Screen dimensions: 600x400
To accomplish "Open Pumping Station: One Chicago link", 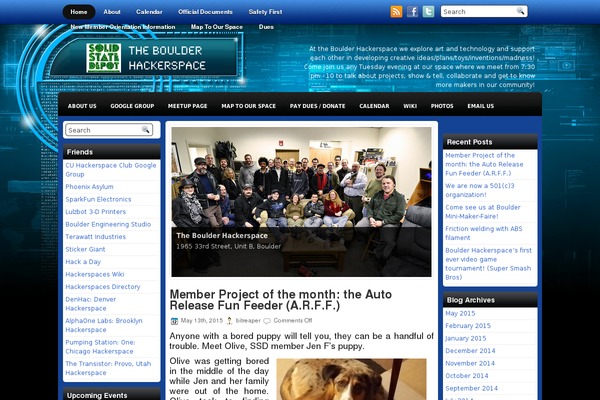I will [x=100, y=346].
